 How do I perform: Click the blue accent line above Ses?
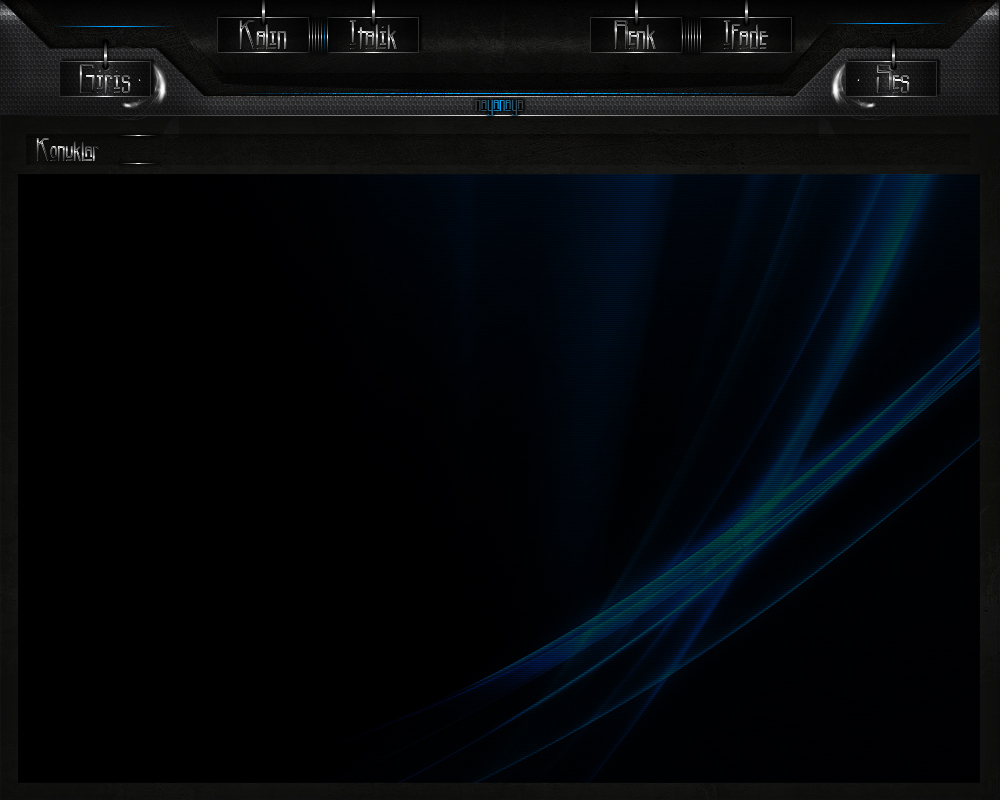(x=885, y=24)
